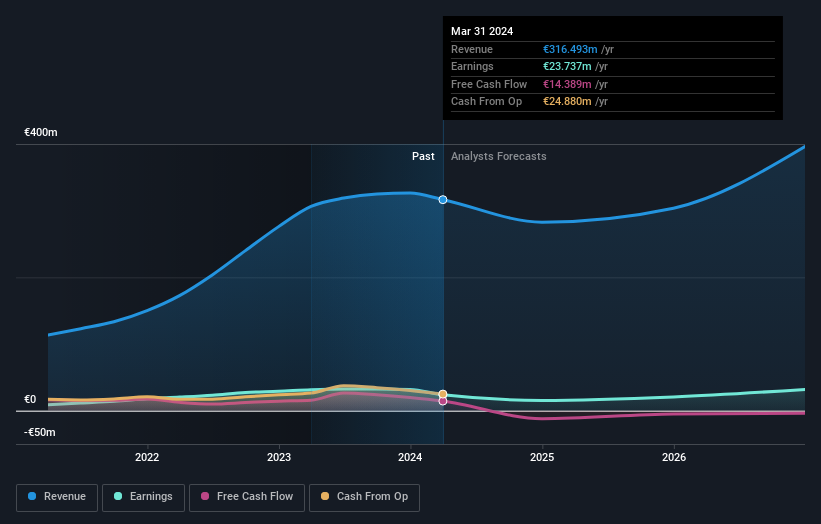
Task: Click the Analysts Forecasts label
Action: coord(498,156)
